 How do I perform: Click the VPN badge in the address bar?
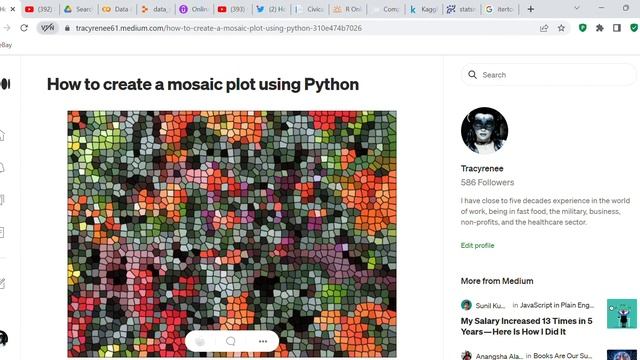click(47, 28)
